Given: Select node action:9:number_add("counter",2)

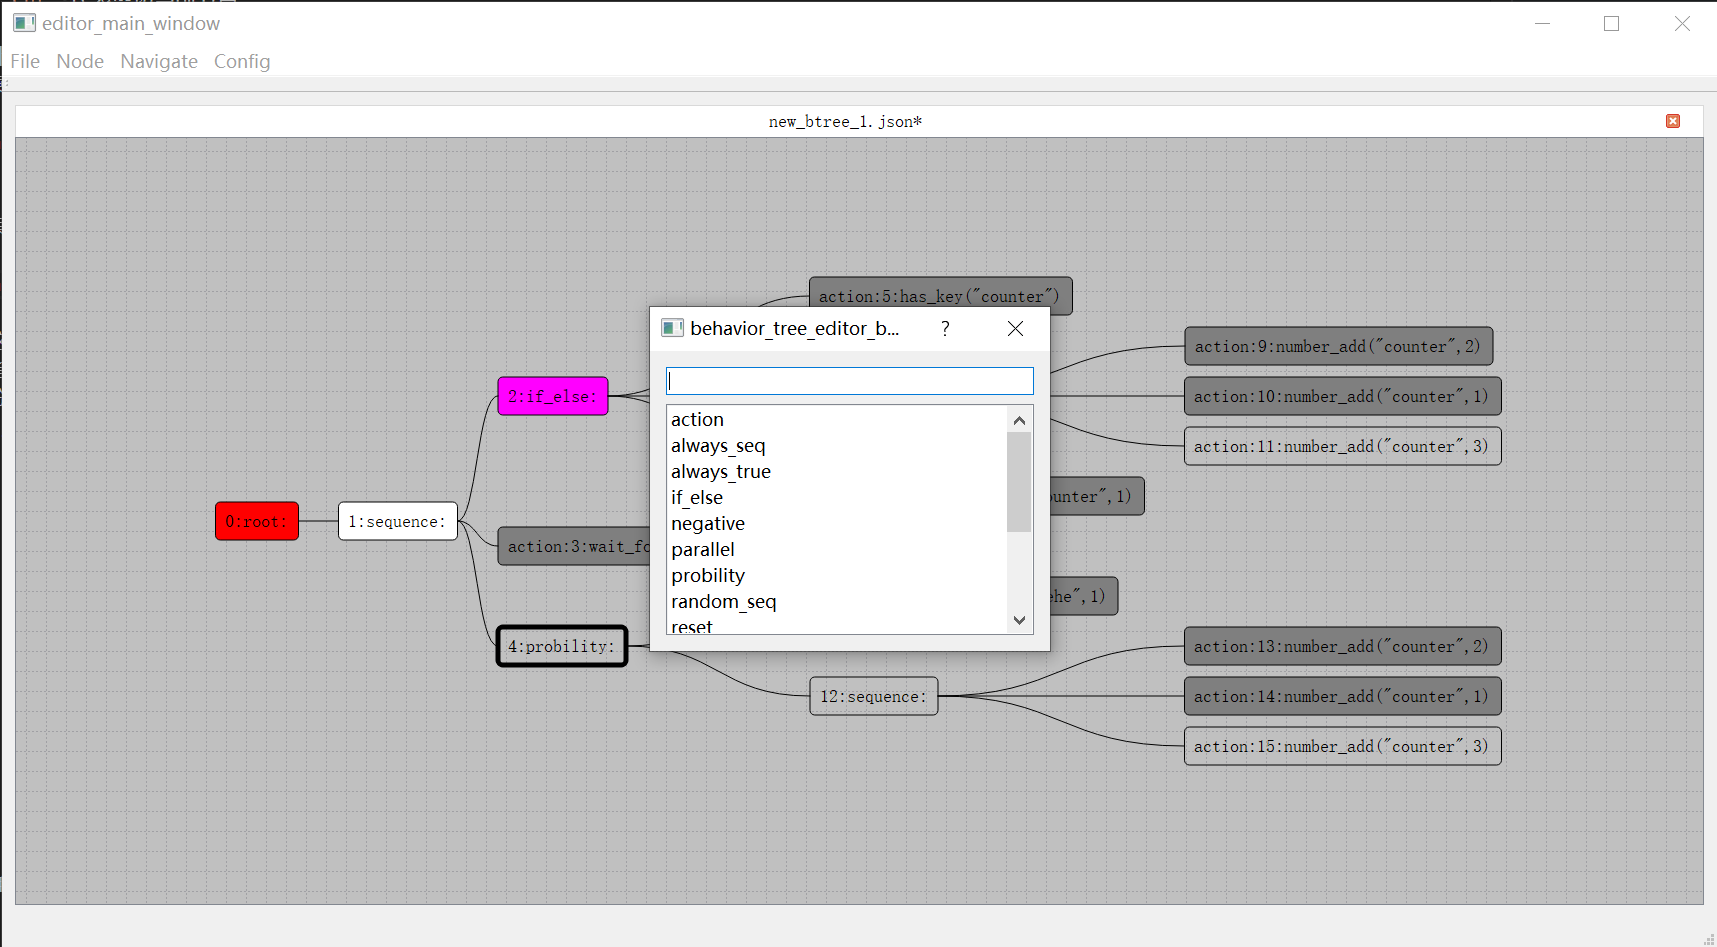Looking at the screenshot, I should point(1337,346).
